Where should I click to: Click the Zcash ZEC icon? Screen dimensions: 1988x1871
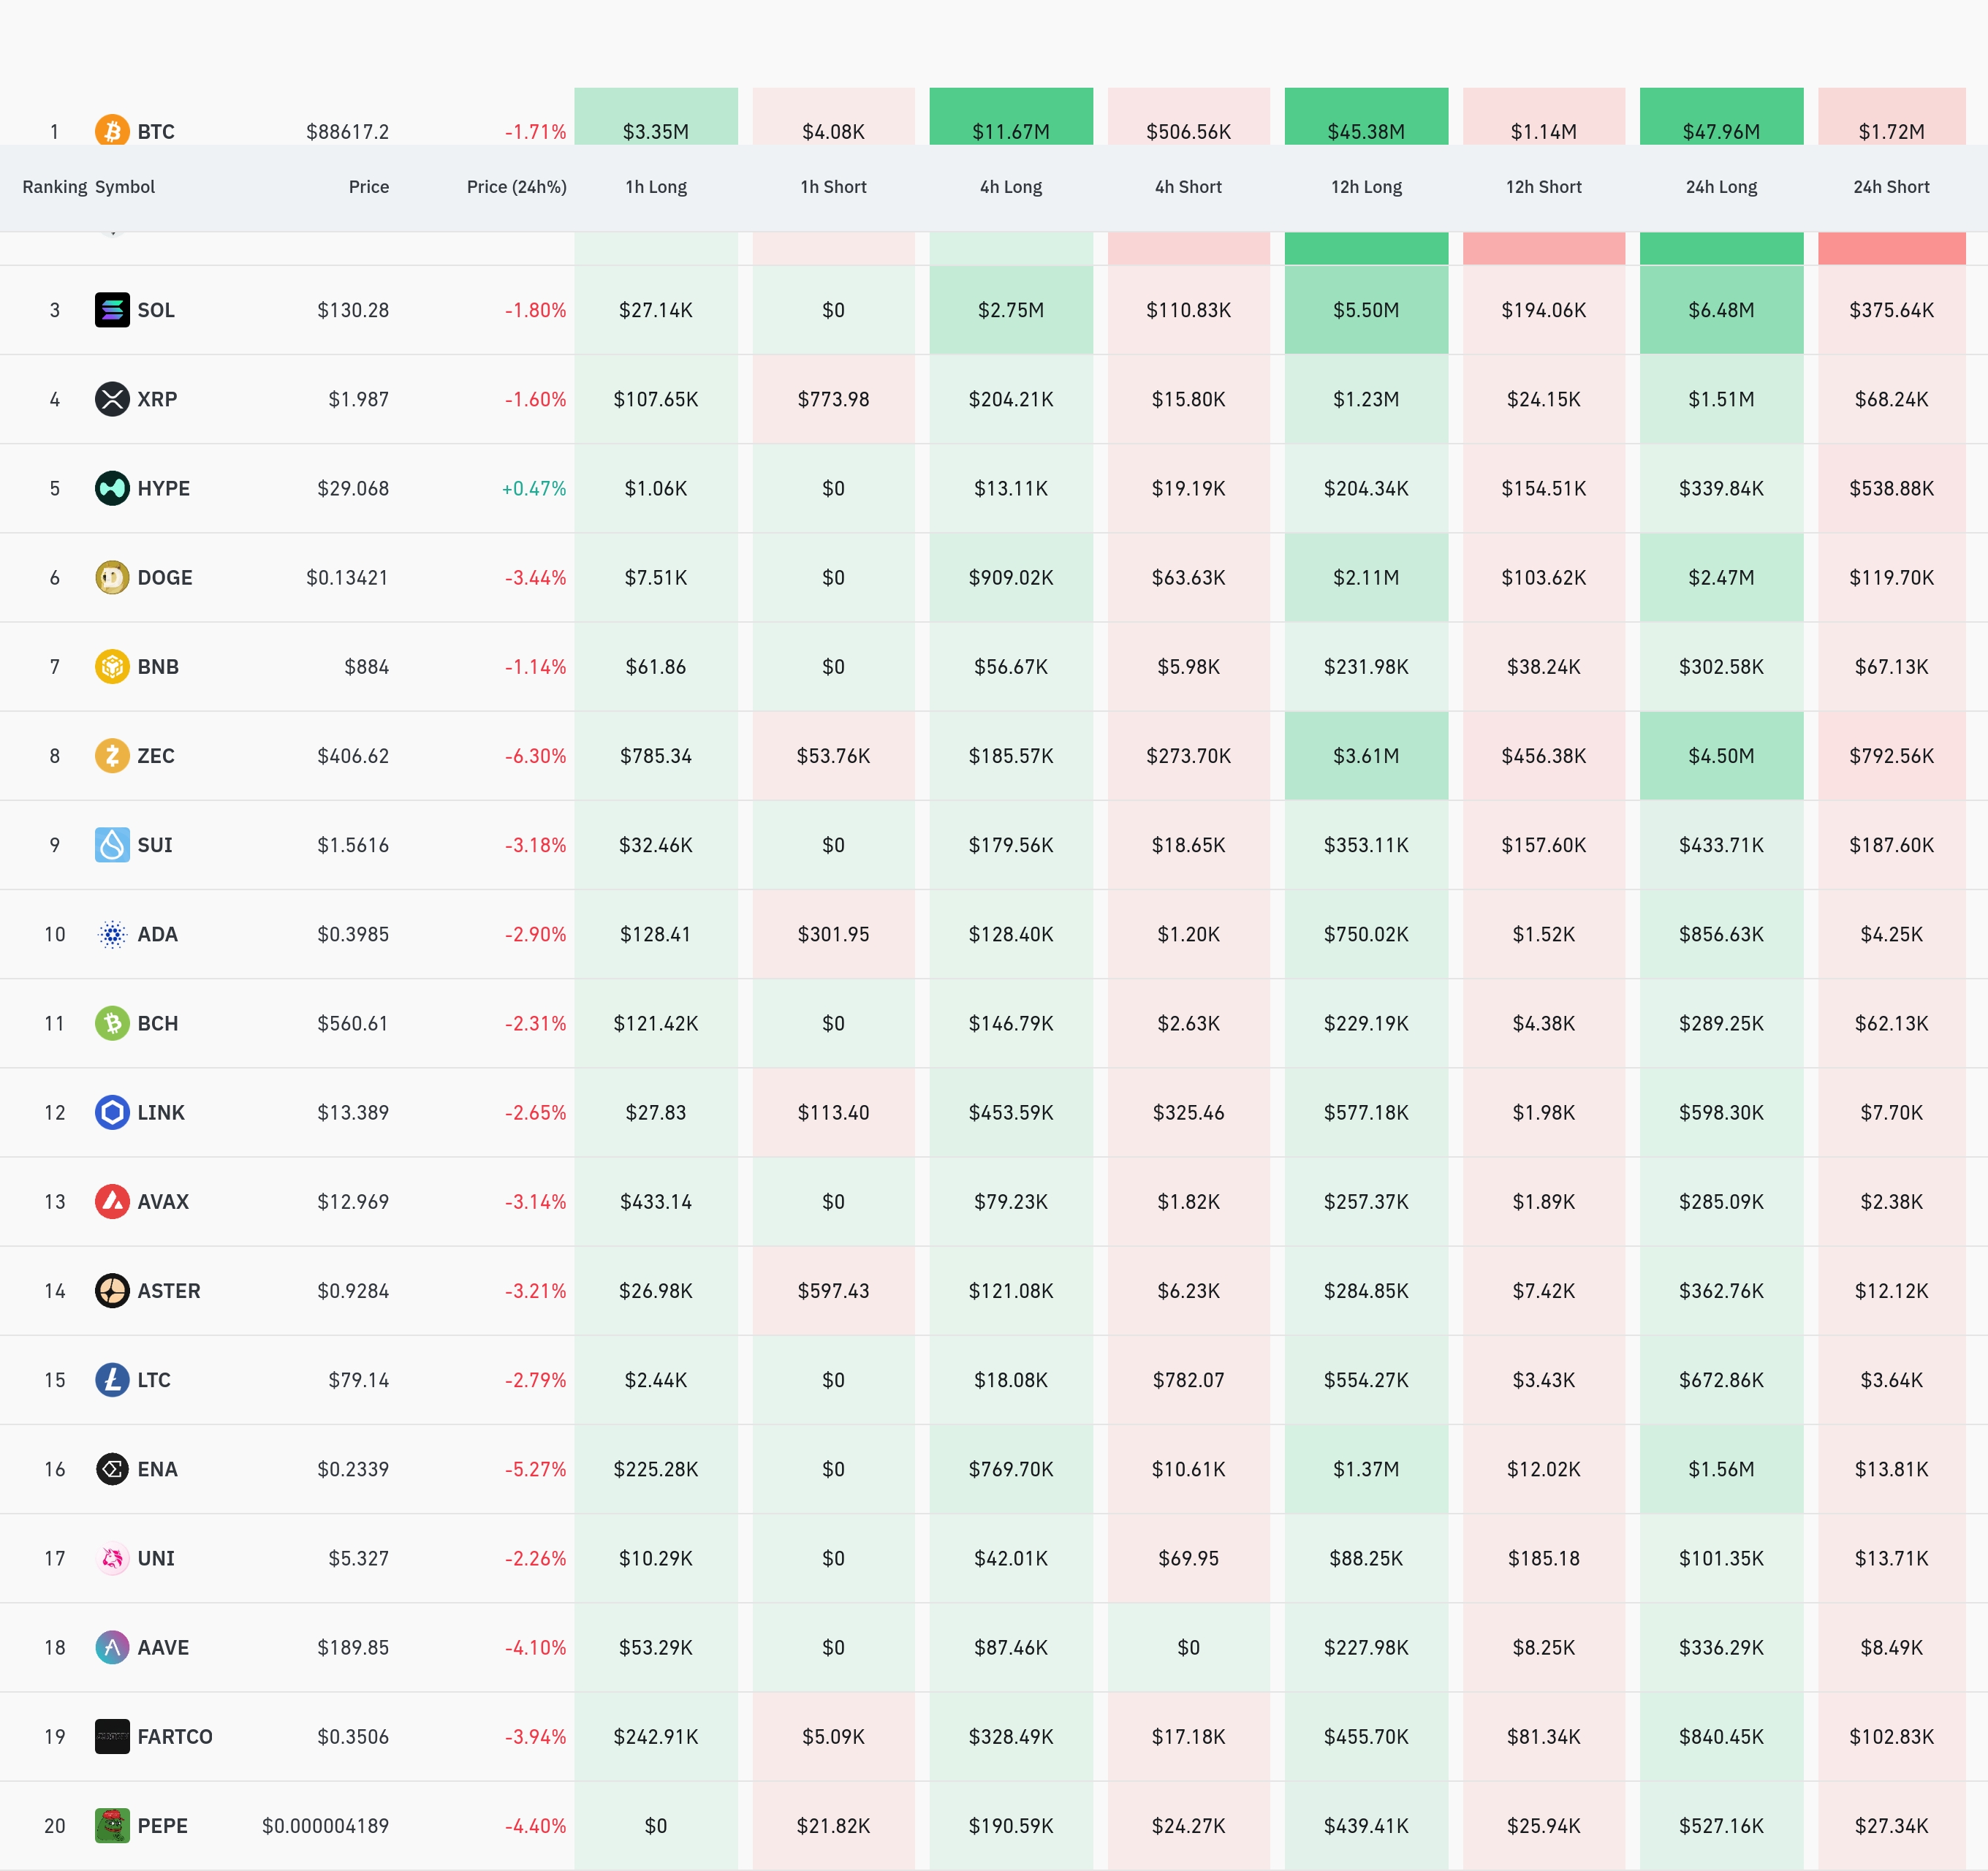pos(112,755)
